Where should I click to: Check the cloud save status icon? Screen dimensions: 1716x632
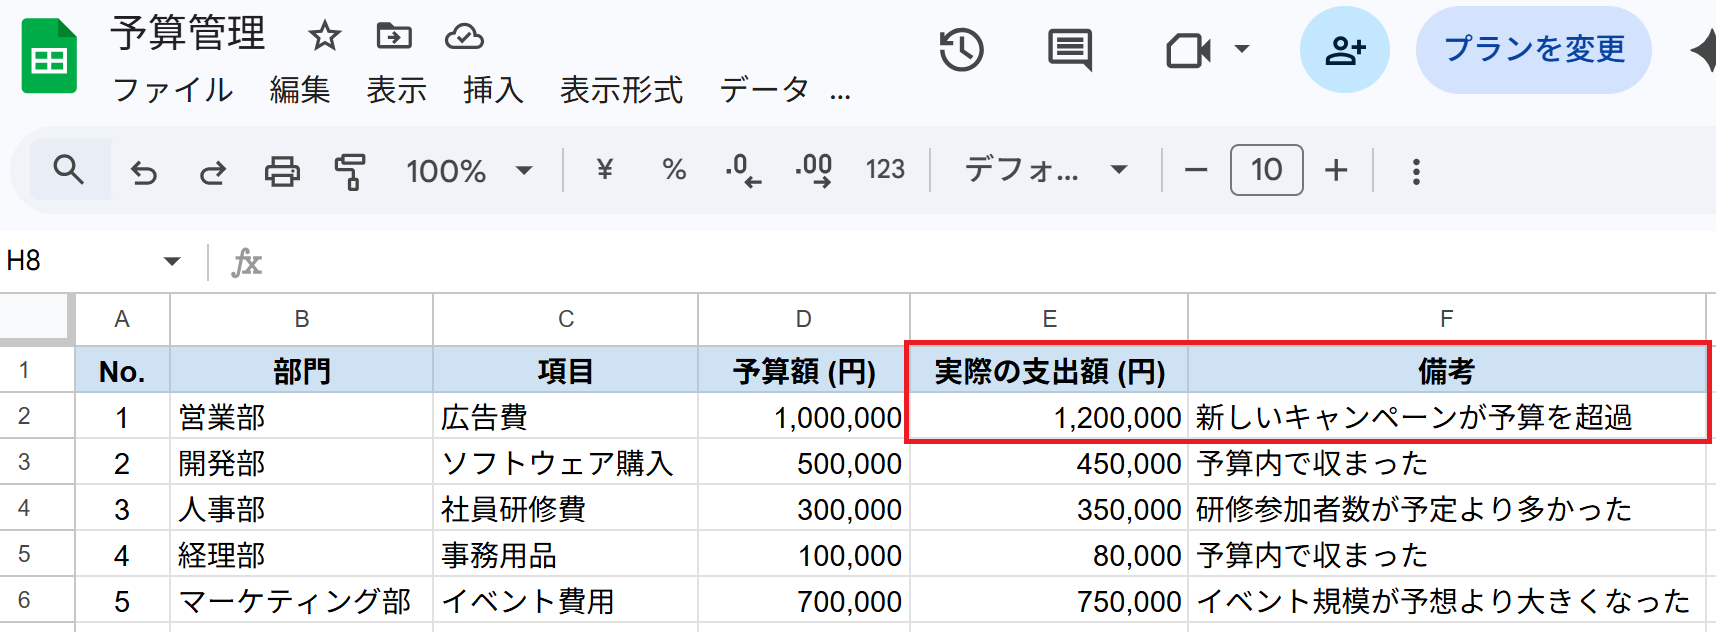coord(464,37)
